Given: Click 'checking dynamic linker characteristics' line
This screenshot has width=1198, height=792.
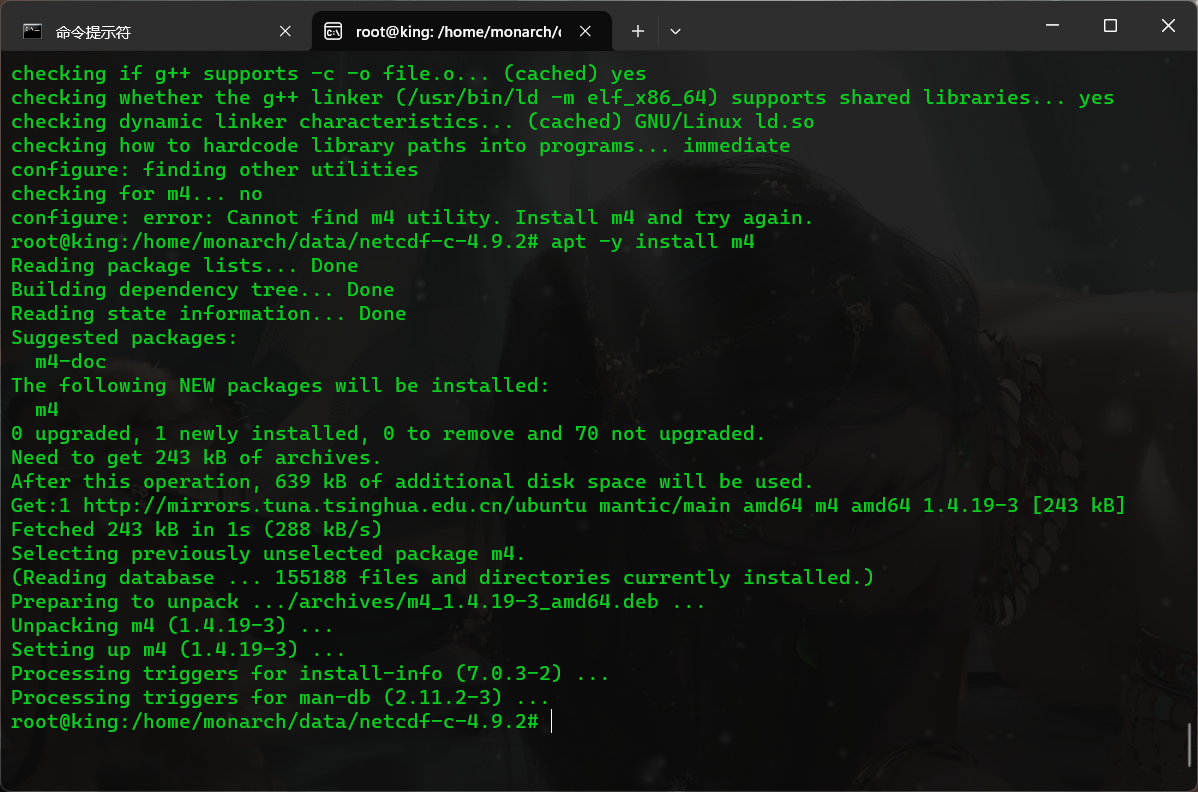Looking at the screenshot, I should 413,121.
